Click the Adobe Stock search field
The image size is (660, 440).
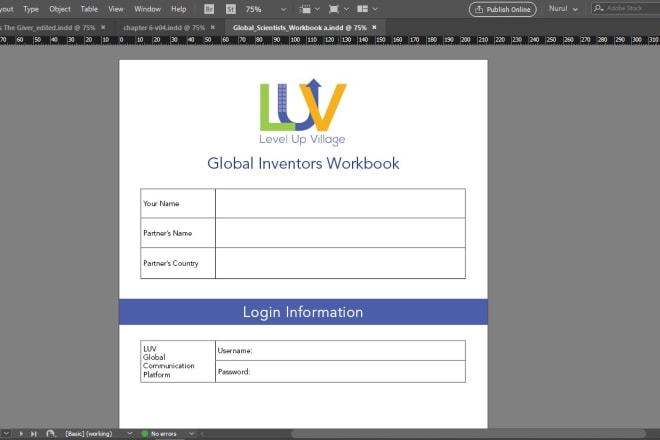tap(627, 8)
